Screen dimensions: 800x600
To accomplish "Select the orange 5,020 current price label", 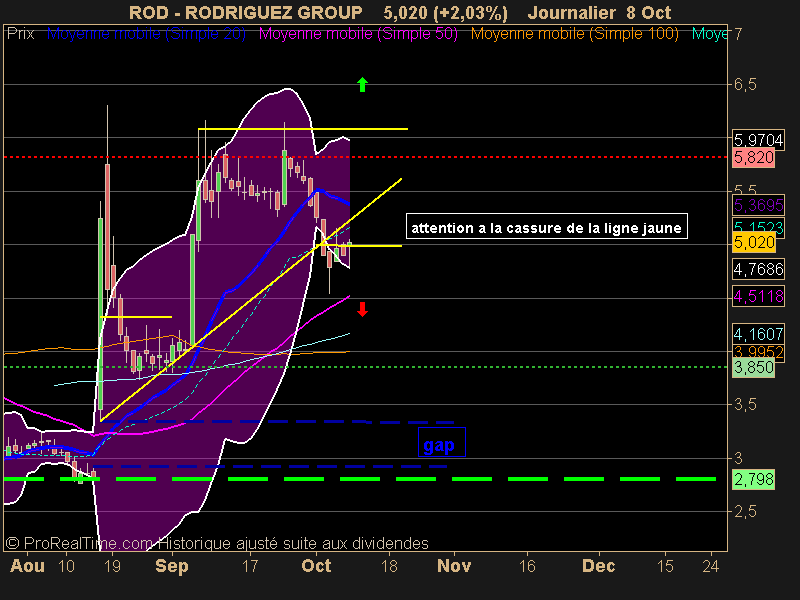I will point(754,242).
